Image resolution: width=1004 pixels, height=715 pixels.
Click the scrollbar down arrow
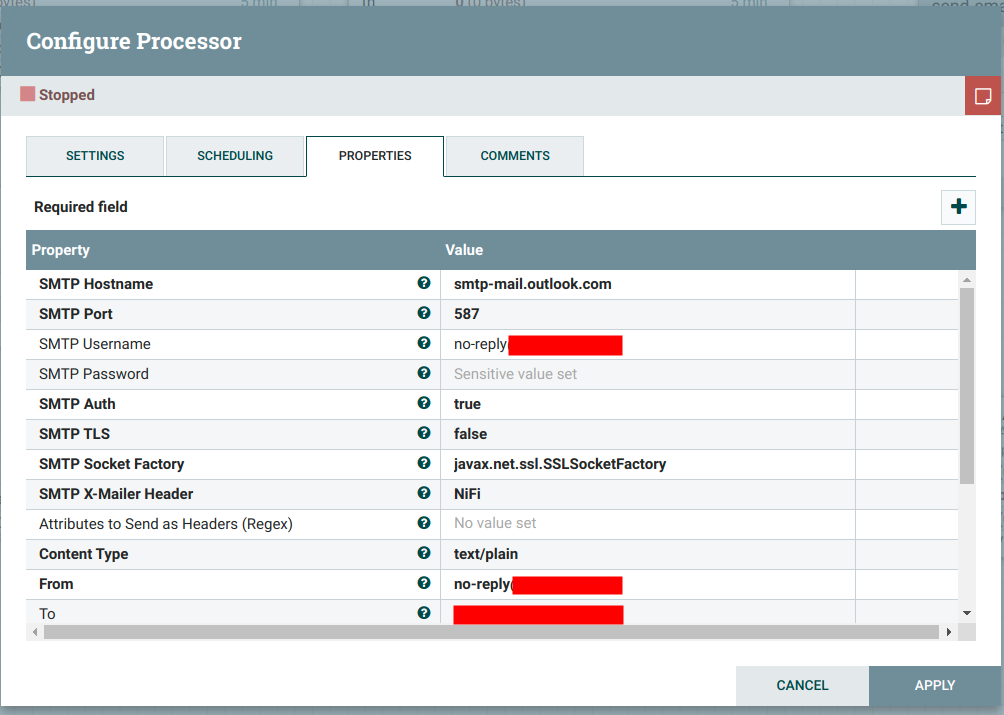pos(966,611)
